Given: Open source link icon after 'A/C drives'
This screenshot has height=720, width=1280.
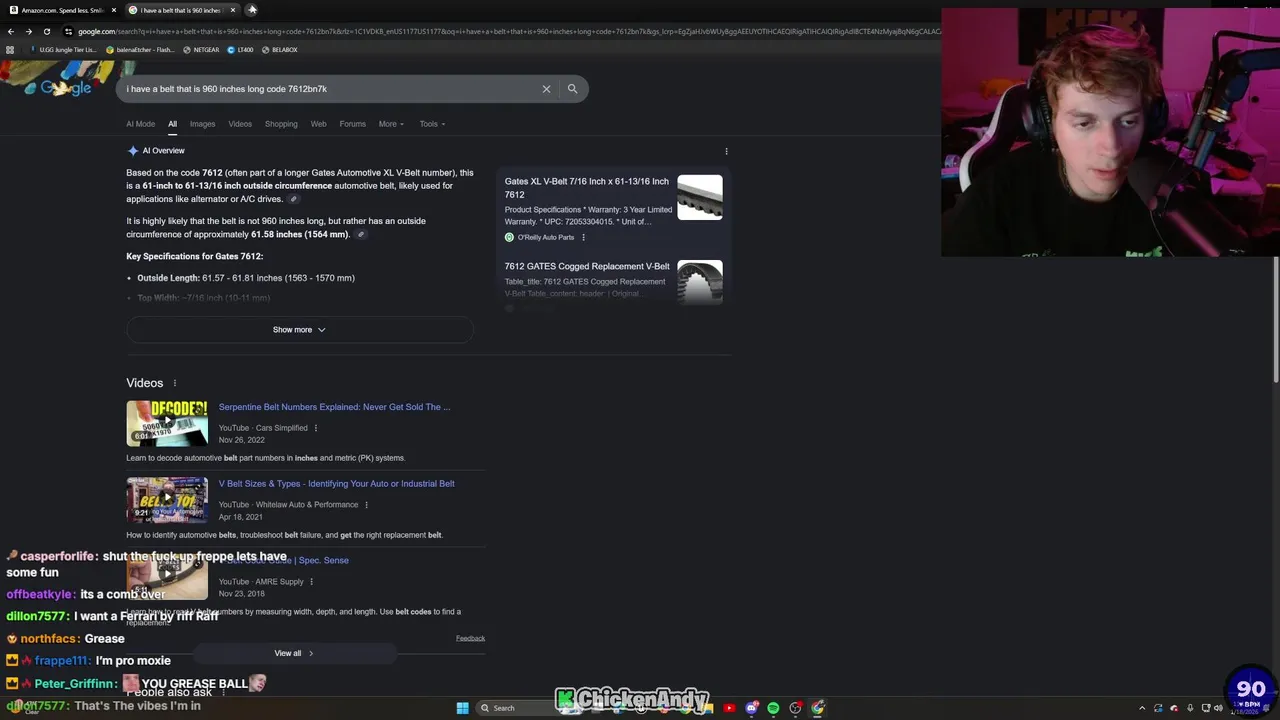Looking at the screenshot, I should pyautogui.click(x=293, y=199).
